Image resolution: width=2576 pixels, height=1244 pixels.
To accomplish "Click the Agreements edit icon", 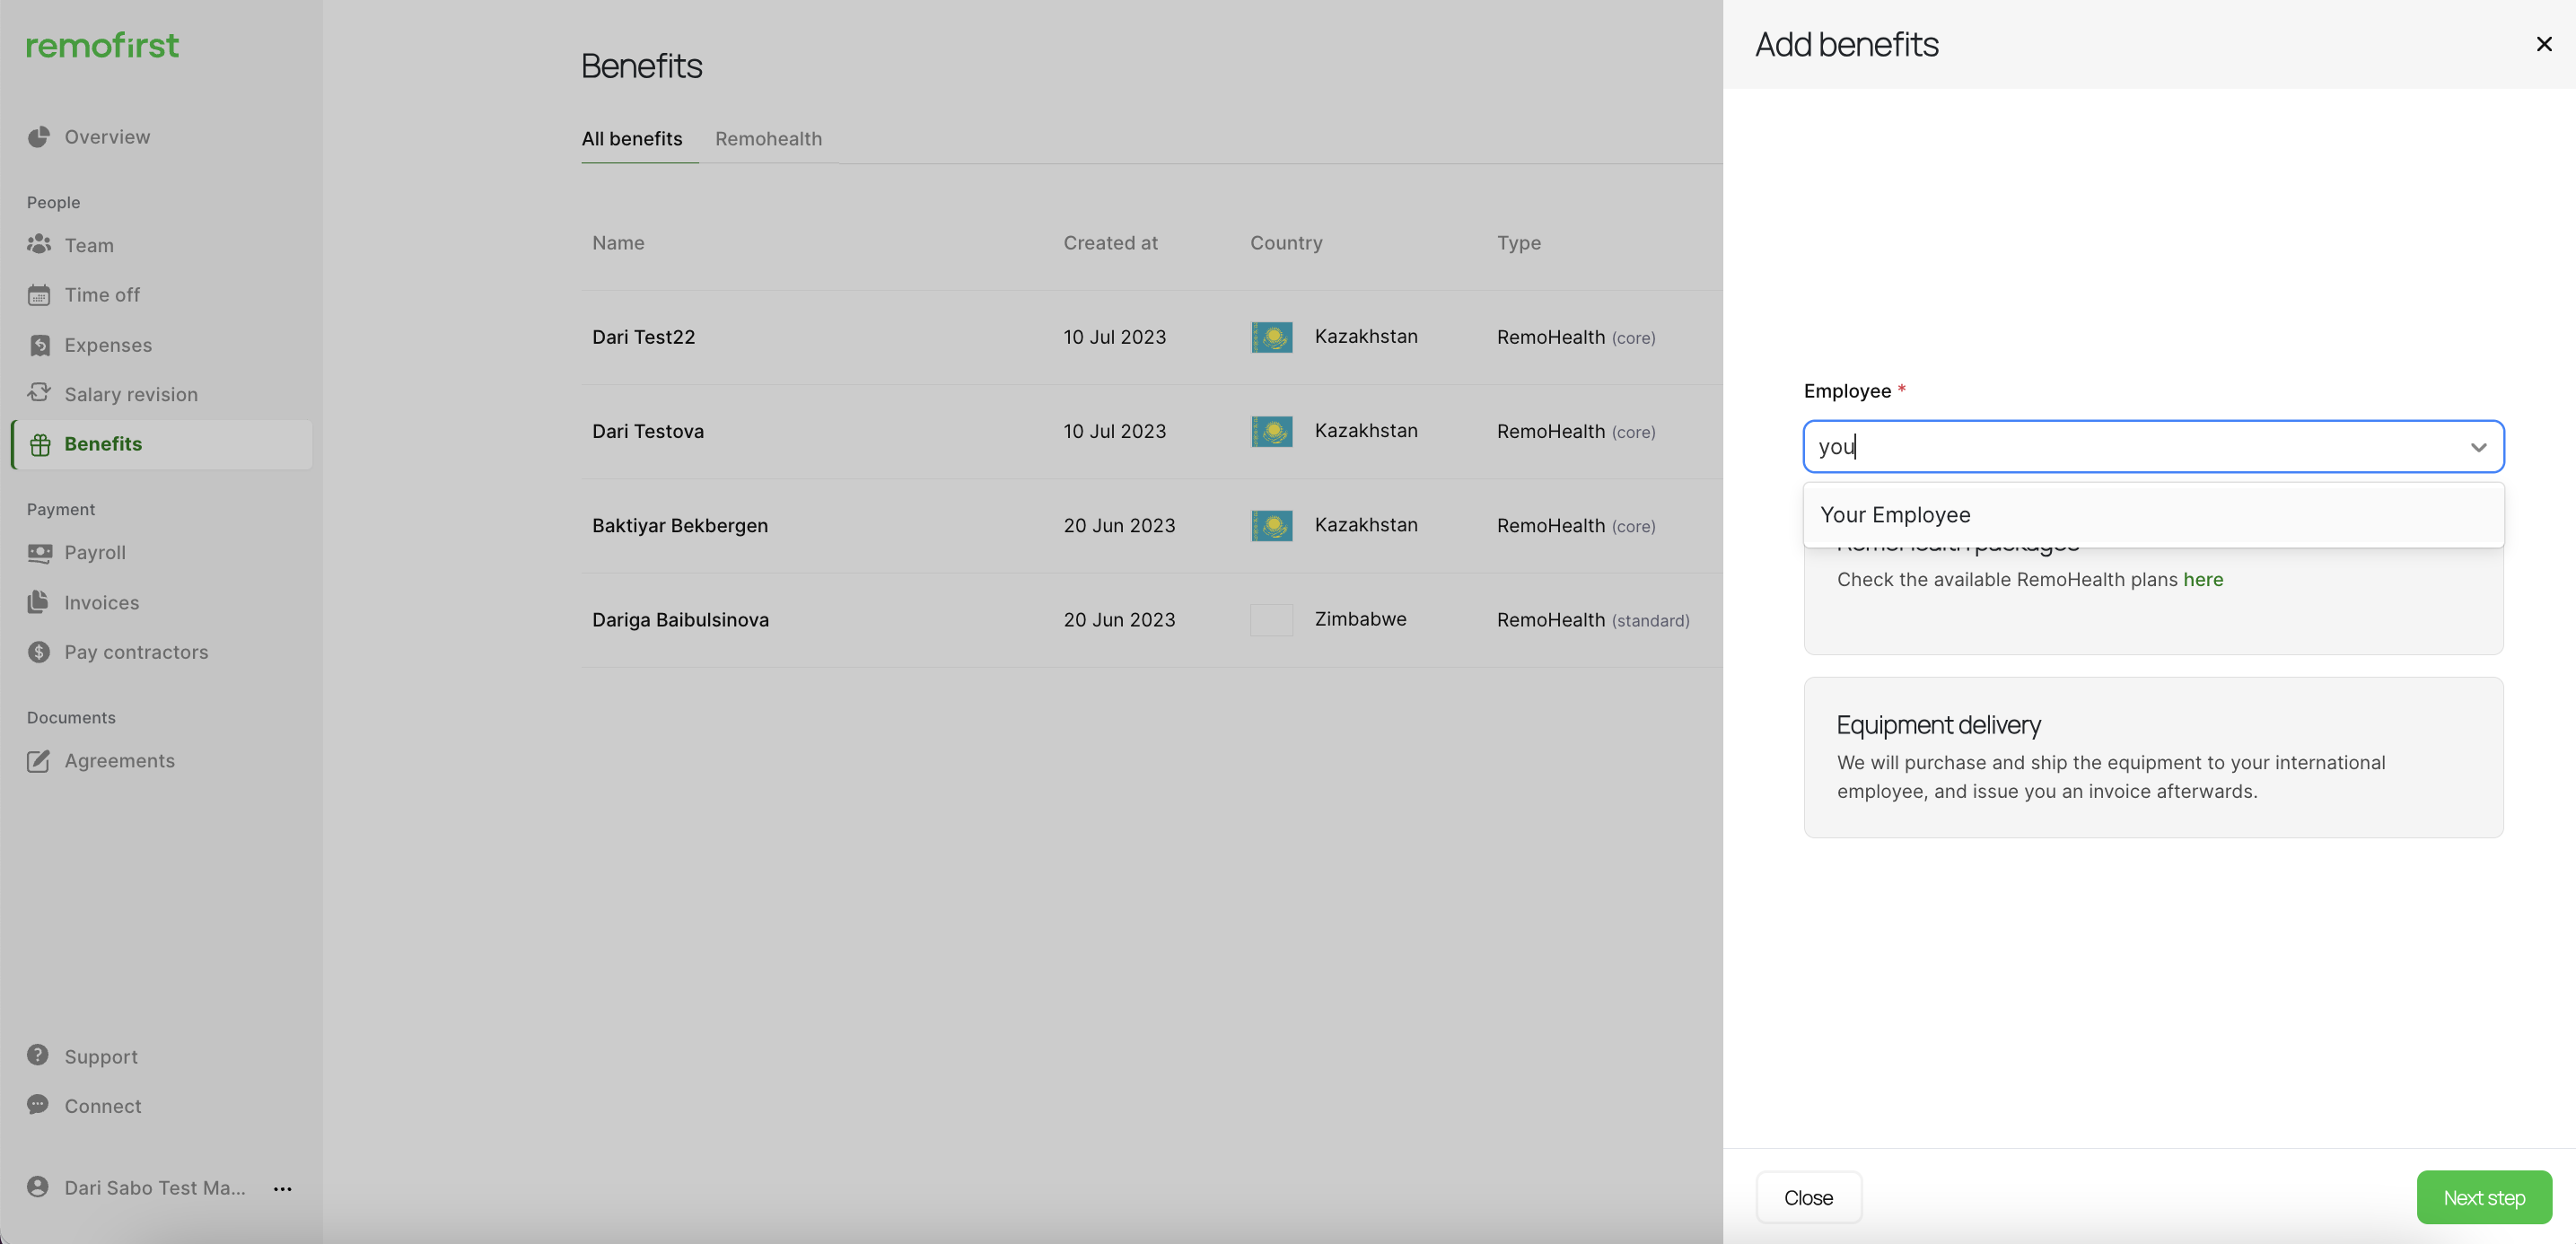I will tap(39, 761).
